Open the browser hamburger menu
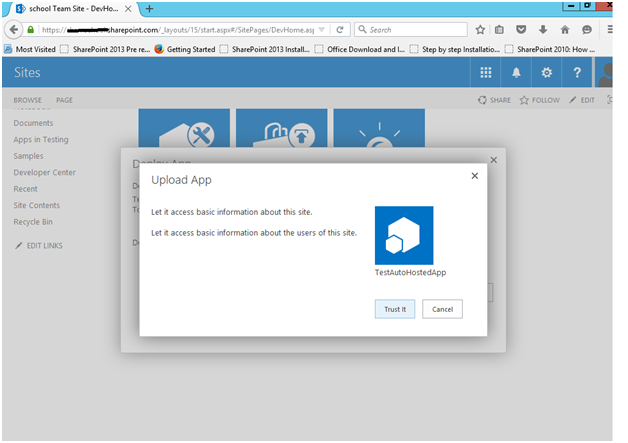 tap(609, 30)
